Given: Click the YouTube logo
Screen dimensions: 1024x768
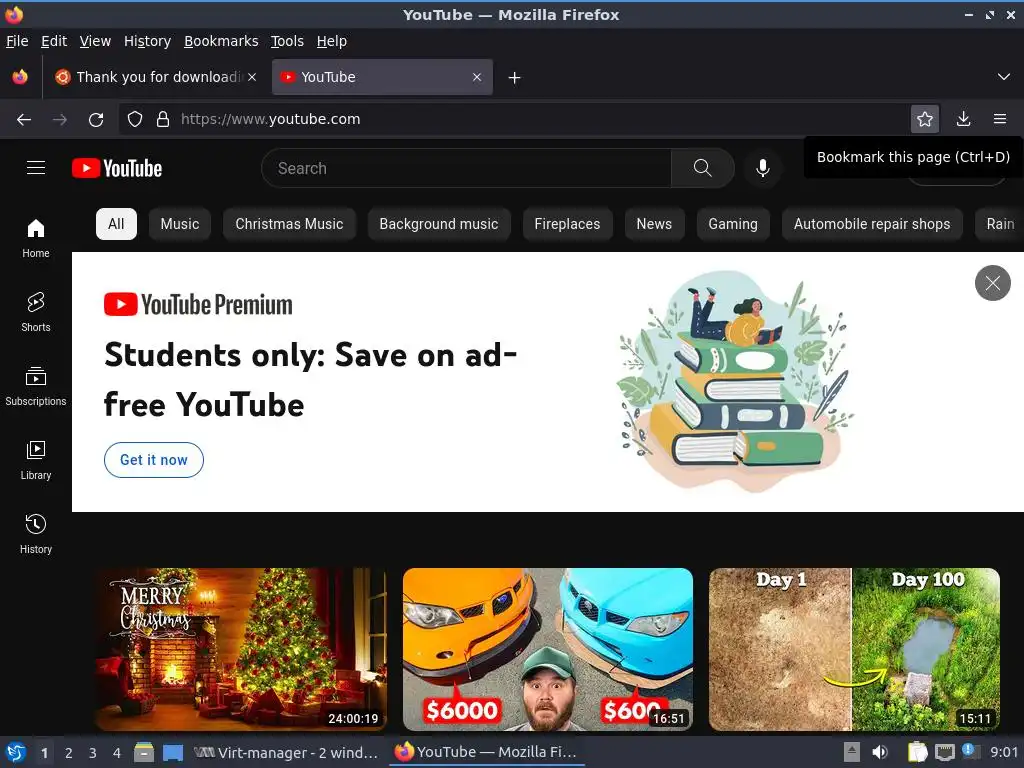Looking at the screenshot, I should point(117,168).
